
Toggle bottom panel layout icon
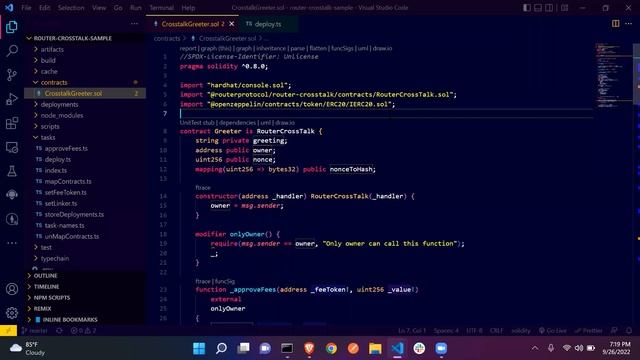click(x=538, y=8)
